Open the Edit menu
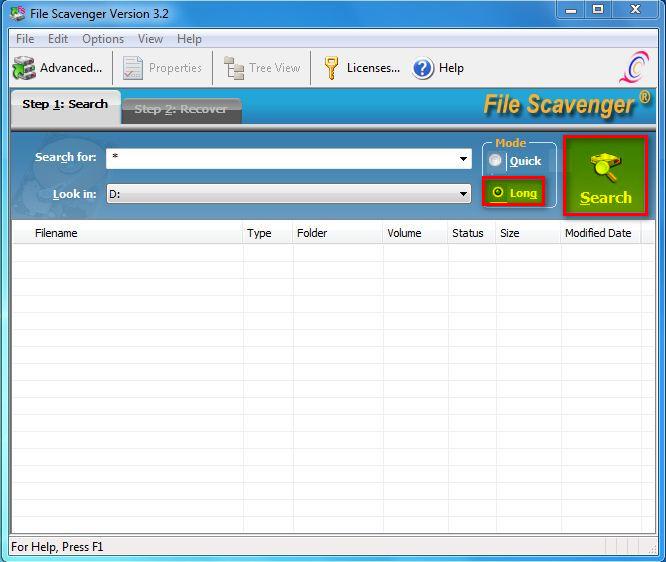This screenshot has height=562, width=666. pos(58,39)
